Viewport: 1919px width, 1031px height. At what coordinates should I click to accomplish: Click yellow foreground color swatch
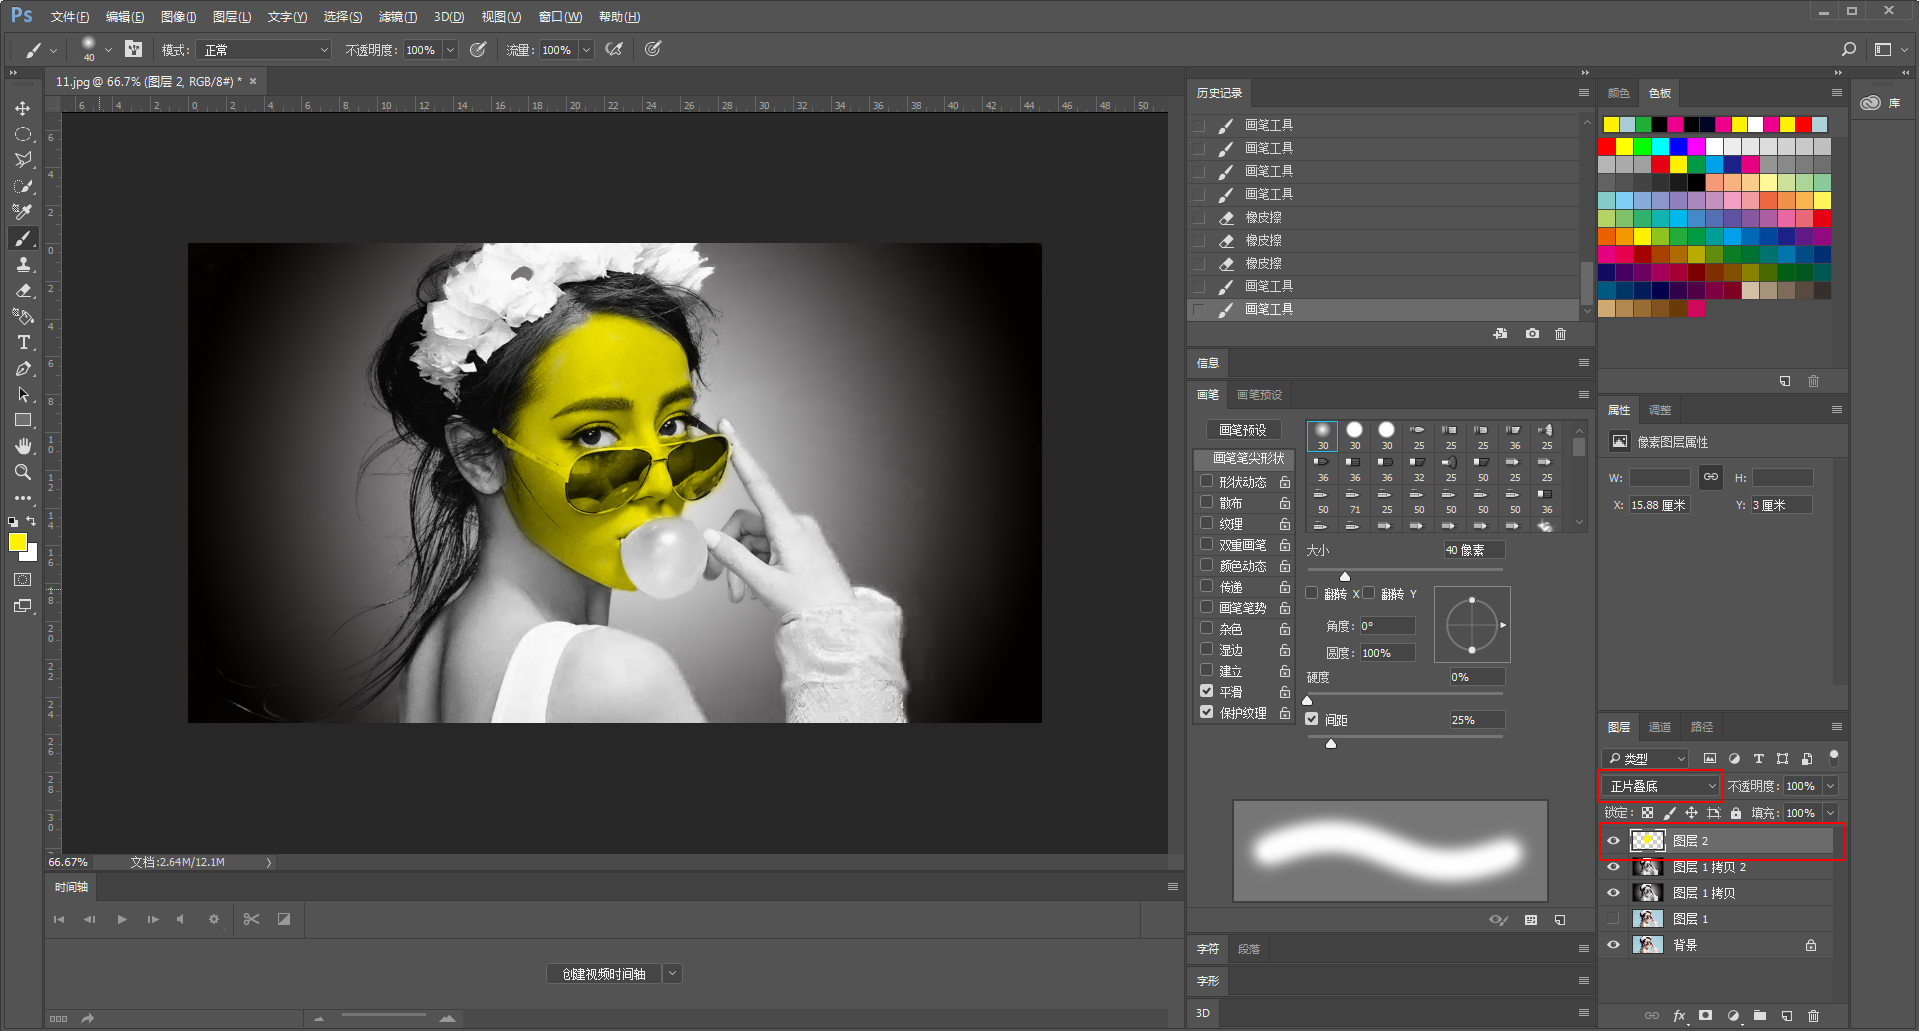click(17, 542)
